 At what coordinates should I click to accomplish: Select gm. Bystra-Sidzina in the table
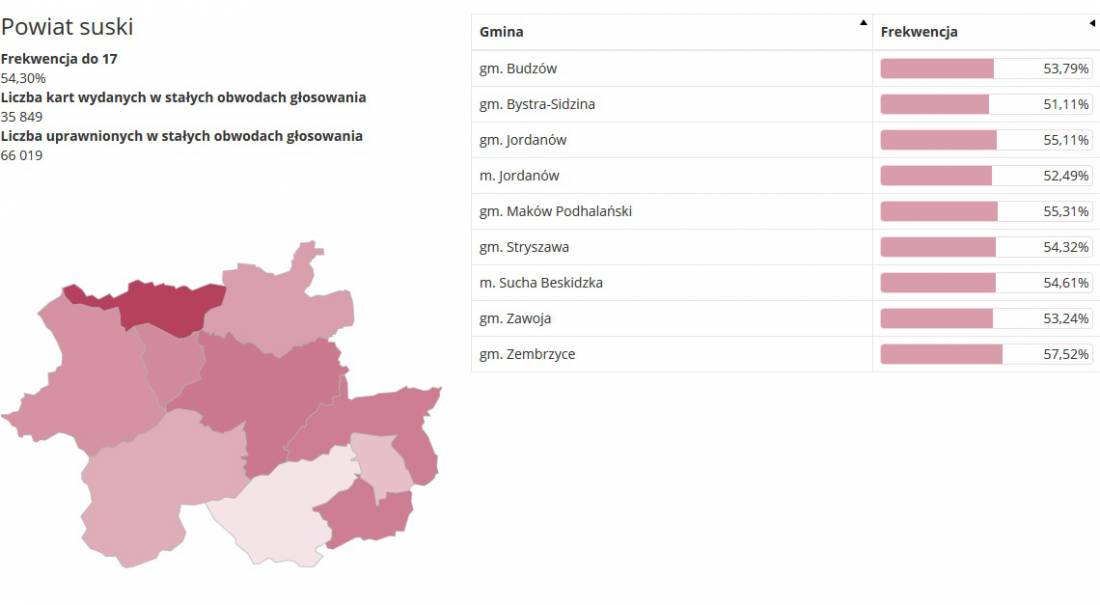click(786, 104)
